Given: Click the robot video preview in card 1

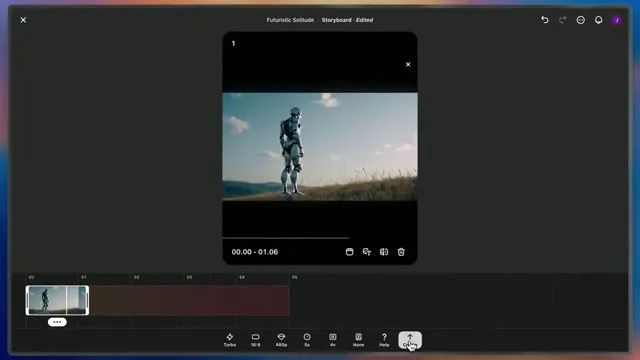Looking at the screenshot, I should tap(320, 147).
